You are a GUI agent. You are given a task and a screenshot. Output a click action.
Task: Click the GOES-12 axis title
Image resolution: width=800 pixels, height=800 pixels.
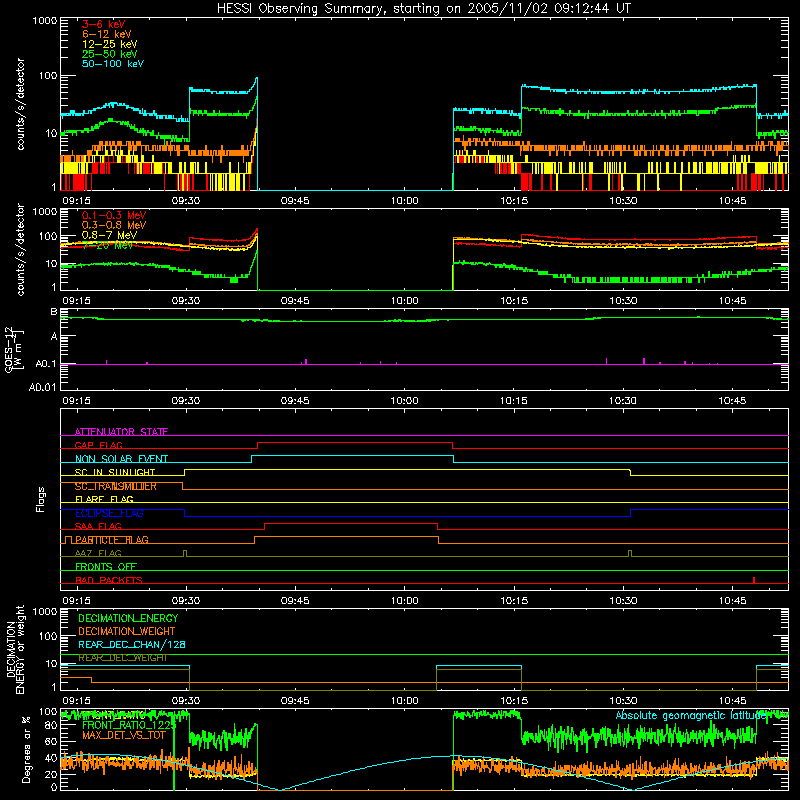[14, 350]
